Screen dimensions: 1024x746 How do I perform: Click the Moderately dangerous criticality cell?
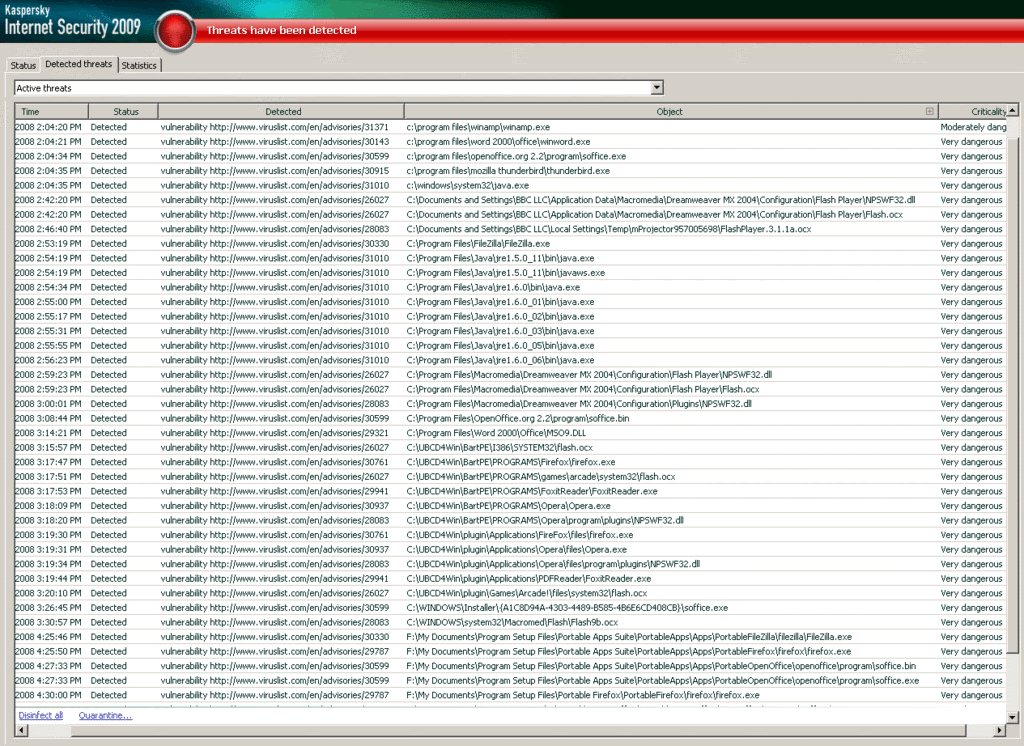(x=973, y=127)
